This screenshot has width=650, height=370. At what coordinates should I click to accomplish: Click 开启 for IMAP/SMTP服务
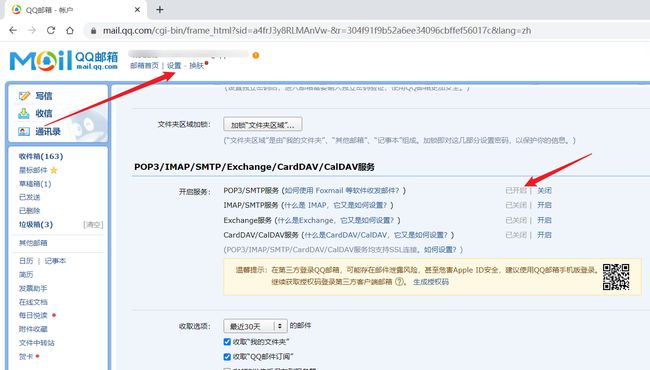[x=544, y=205]
